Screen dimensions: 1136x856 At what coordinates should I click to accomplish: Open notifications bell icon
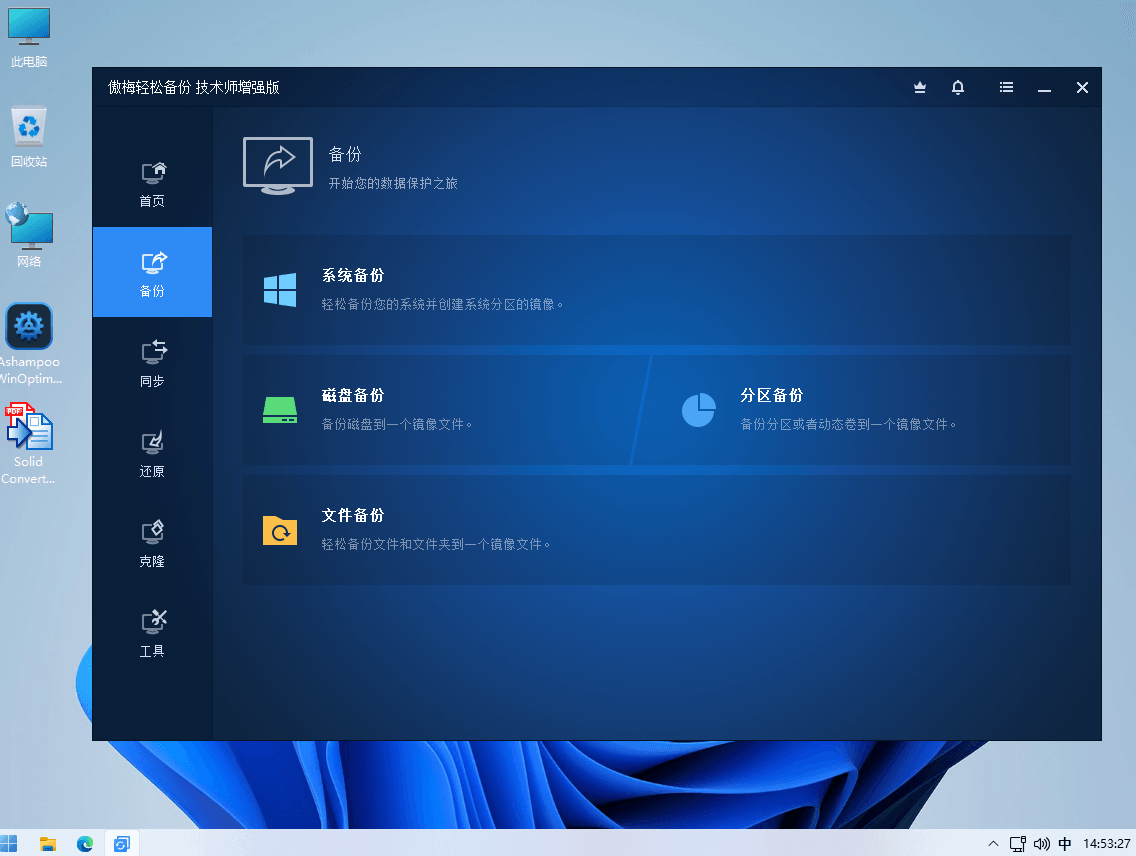pyautogui.click(x=958, y=88)
